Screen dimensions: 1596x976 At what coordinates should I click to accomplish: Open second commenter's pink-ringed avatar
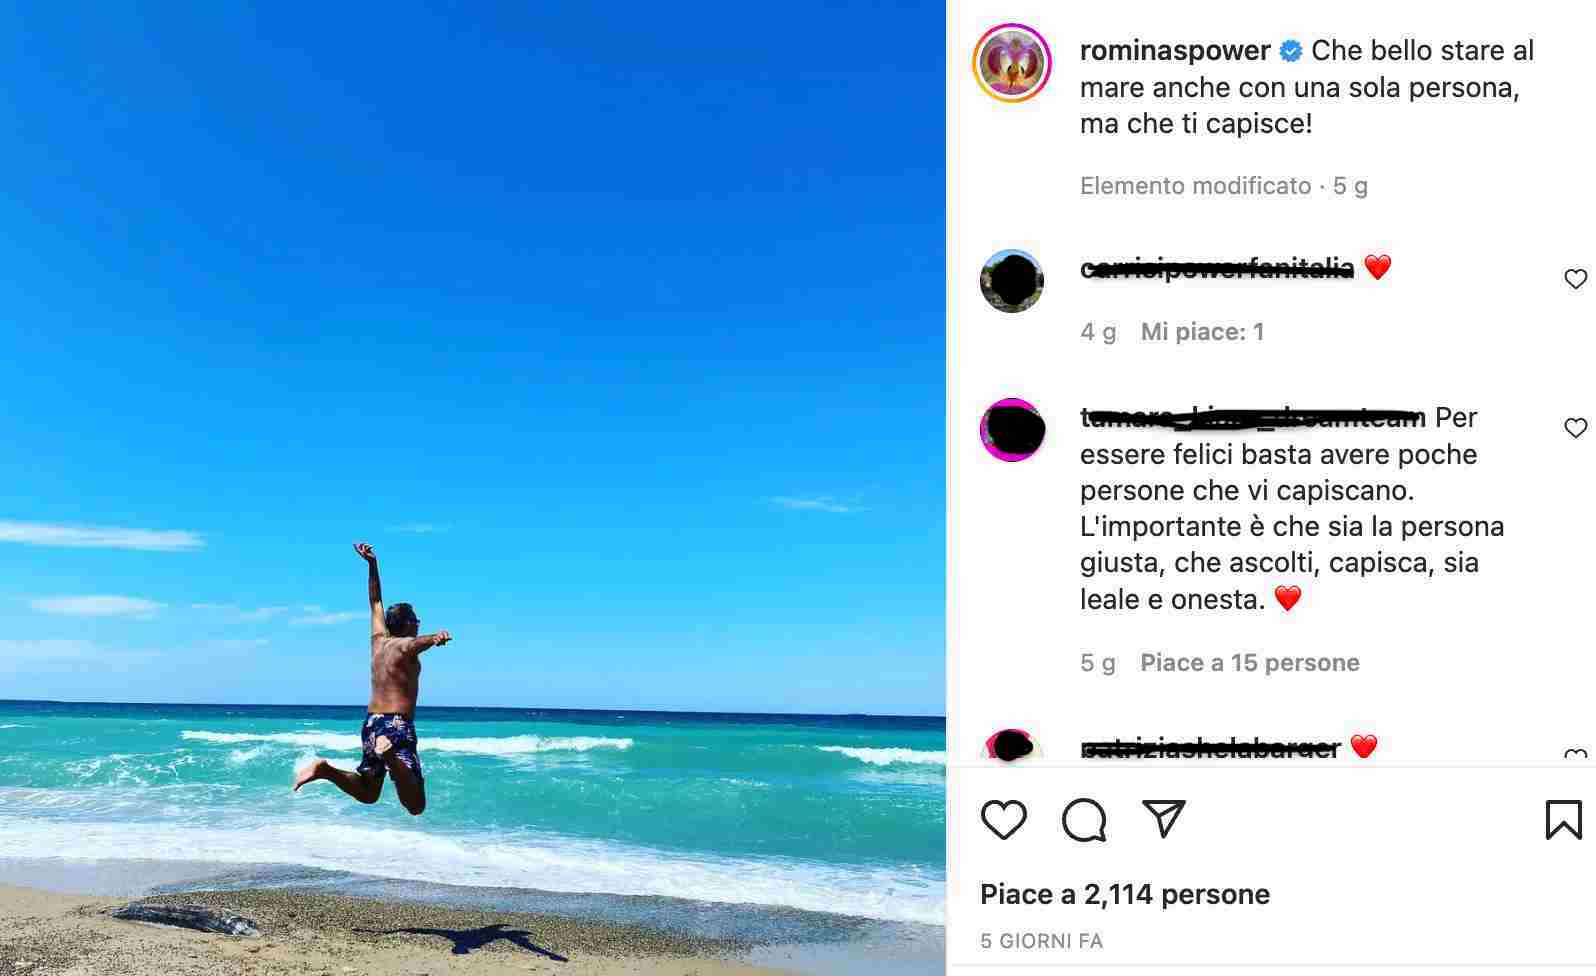[x=1012, y=430]
